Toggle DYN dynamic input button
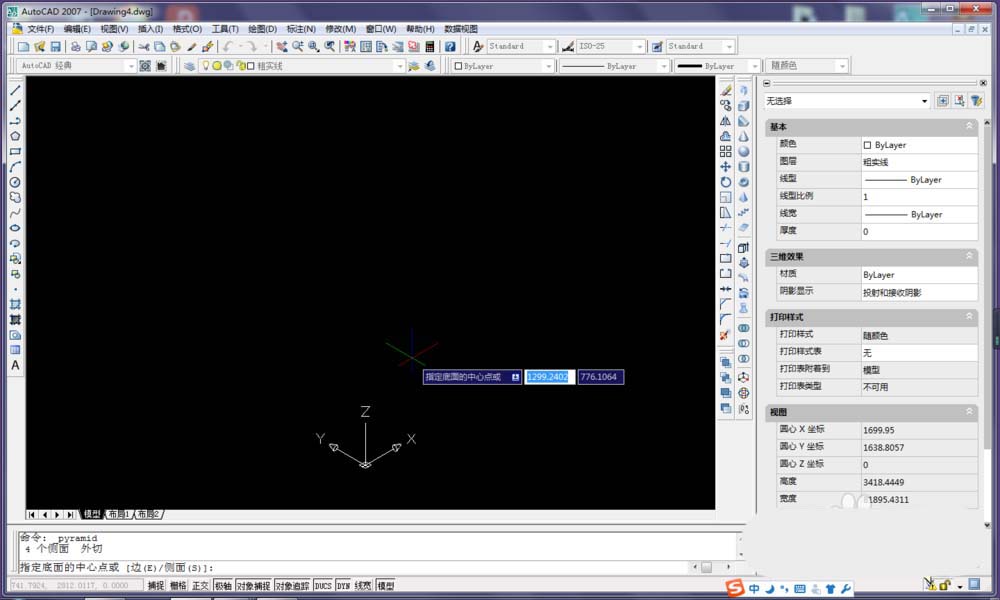 [x=343, y=586]
